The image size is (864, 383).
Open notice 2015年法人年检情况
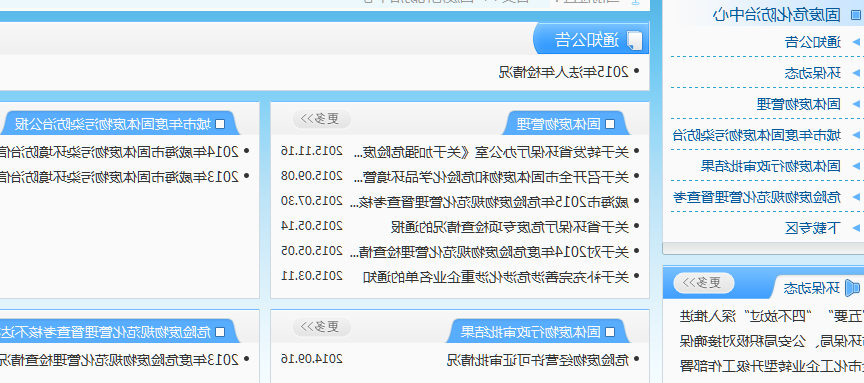[563, 72]
